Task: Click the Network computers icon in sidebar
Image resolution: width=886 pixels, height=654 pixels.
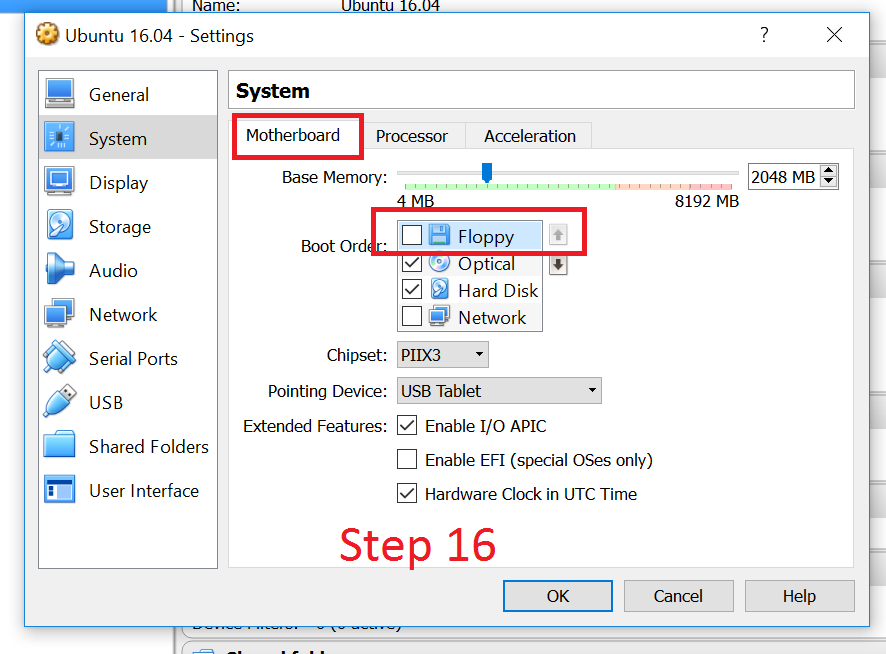Action: tap(59, 313)
